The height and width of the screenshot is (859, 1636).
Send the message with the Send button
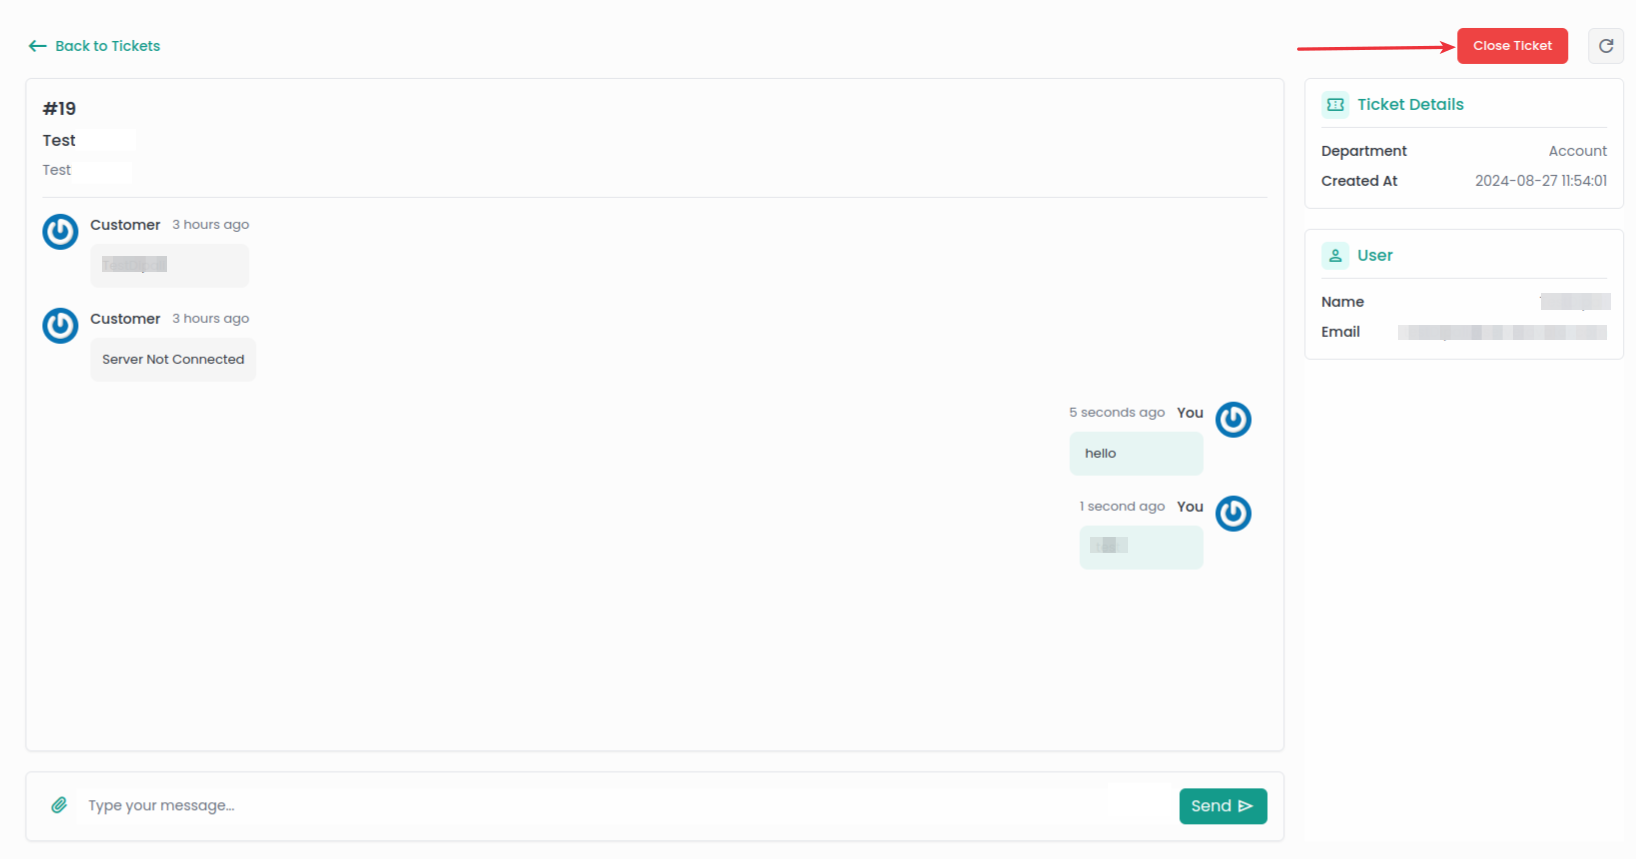click(x=1222, y=806)
